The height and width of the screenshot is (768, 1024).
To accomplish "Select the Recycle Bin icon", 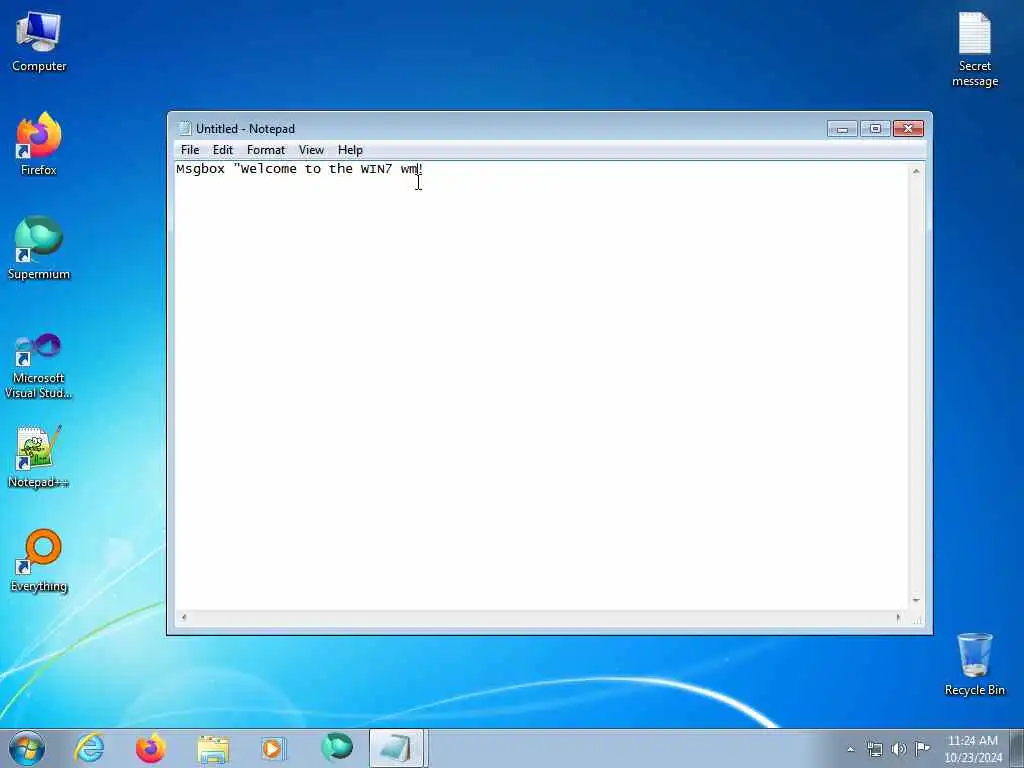I will coord(974,664).
